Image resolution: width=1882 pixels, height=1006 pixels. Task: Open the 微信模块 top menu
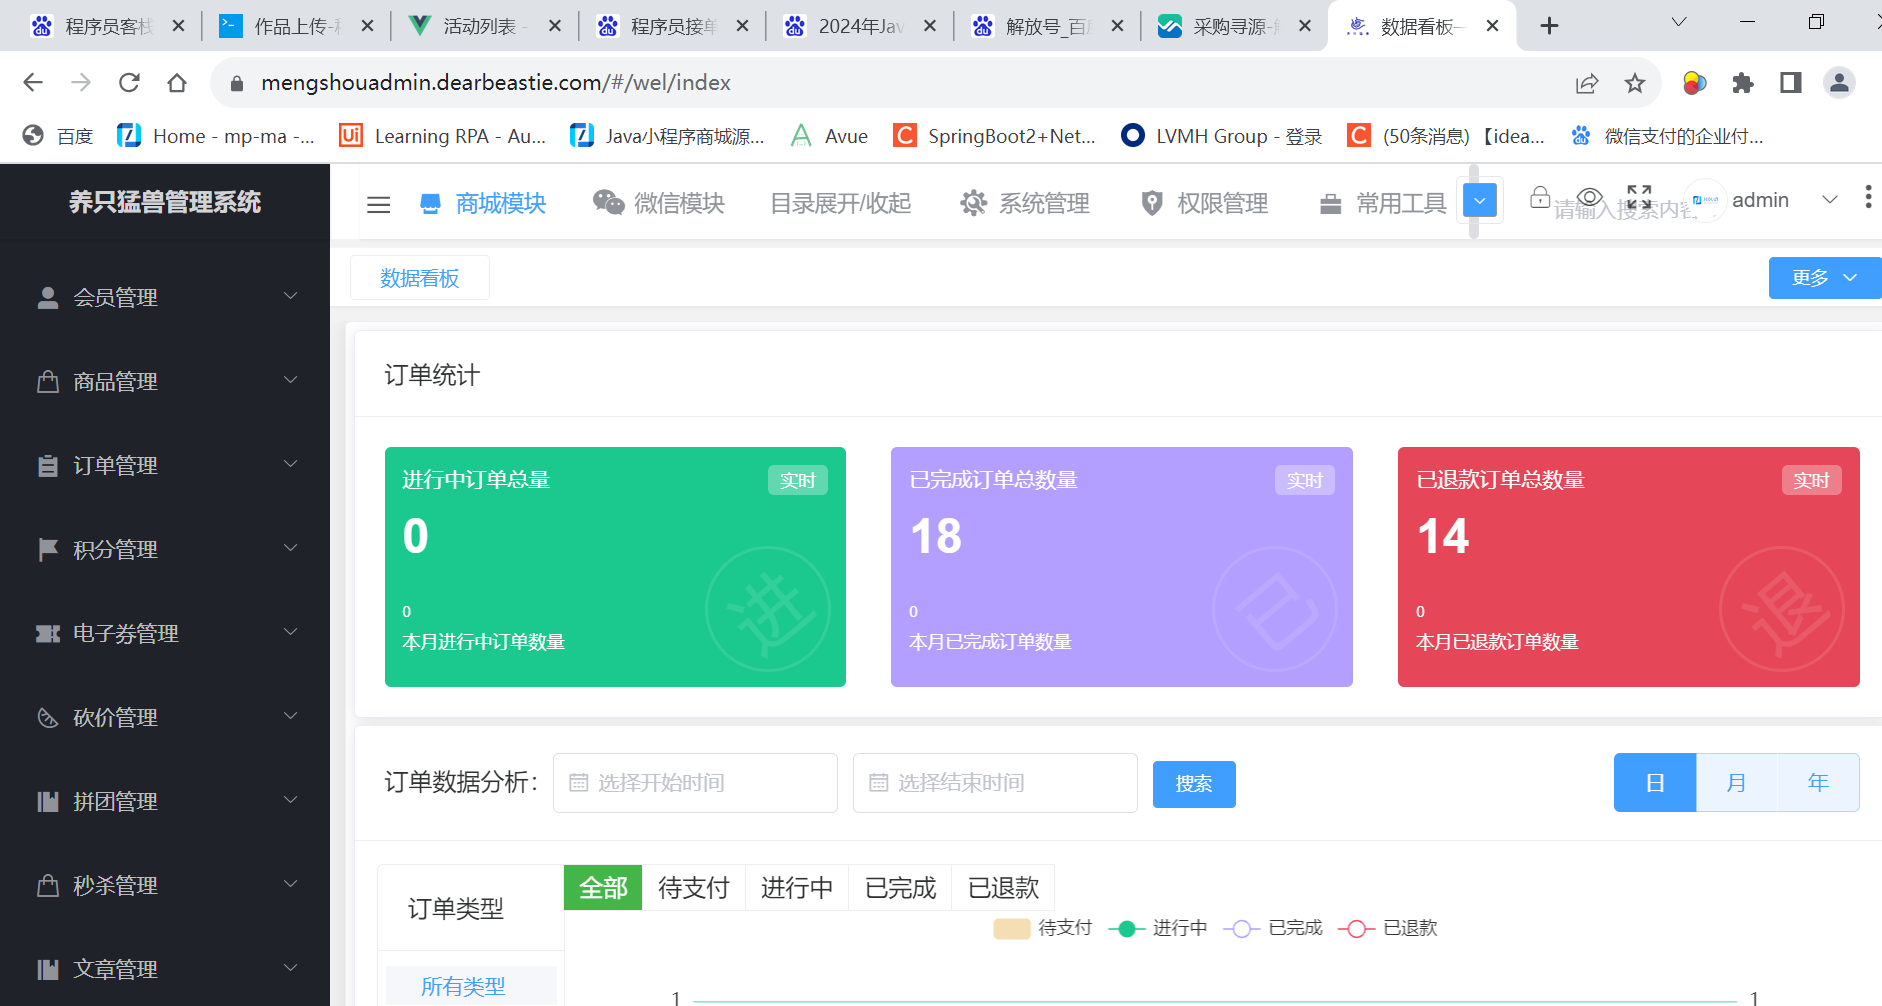click(659, 204)
